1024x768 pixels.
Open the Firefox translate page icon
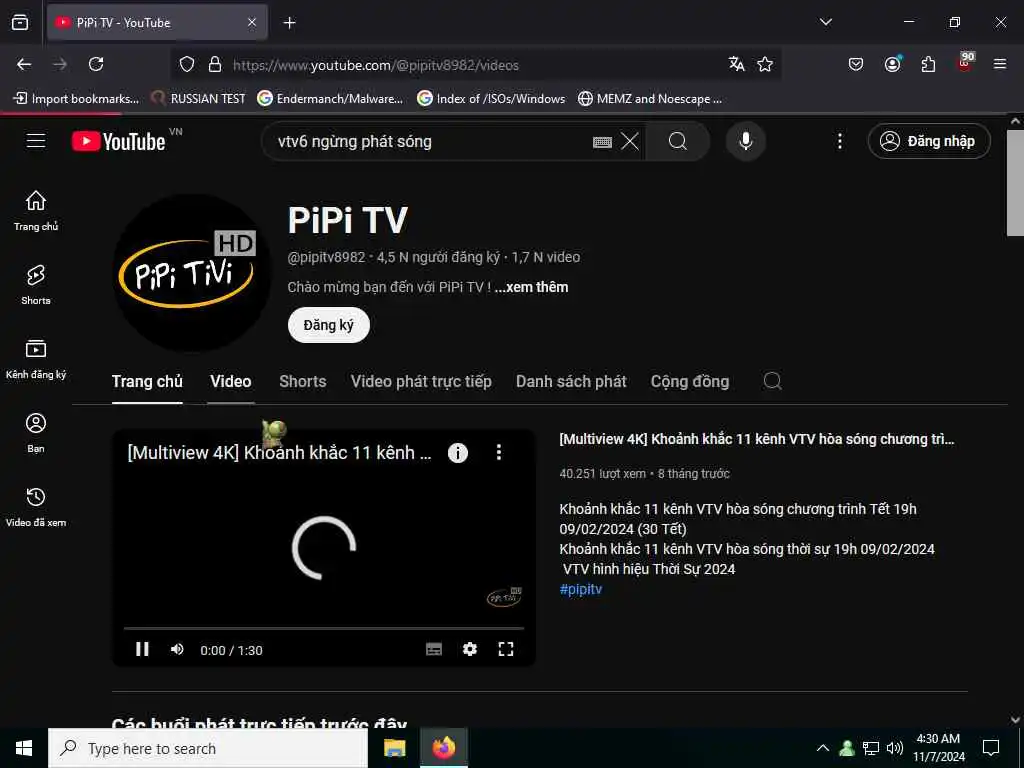[x=737, y=64]
